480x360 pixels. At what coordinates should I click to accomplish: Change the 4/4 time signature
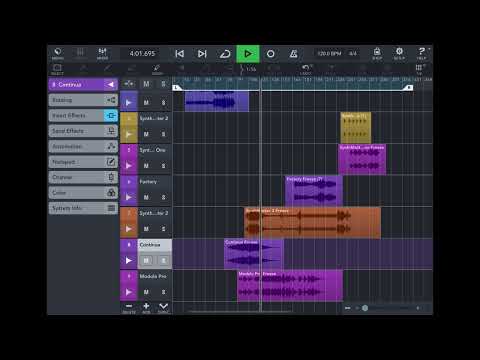tap(353, 53)
